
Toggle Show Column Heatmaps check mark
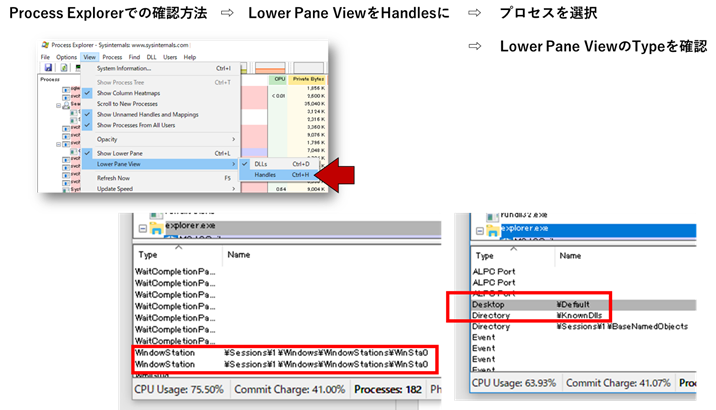[87, 93]
